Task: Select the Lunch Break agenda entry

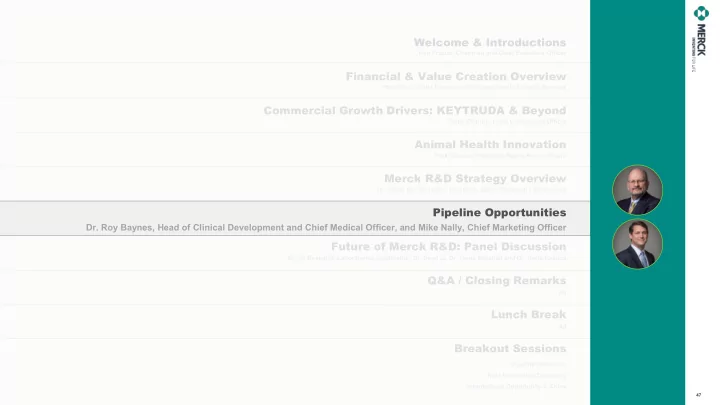Action: coord(528,315)
